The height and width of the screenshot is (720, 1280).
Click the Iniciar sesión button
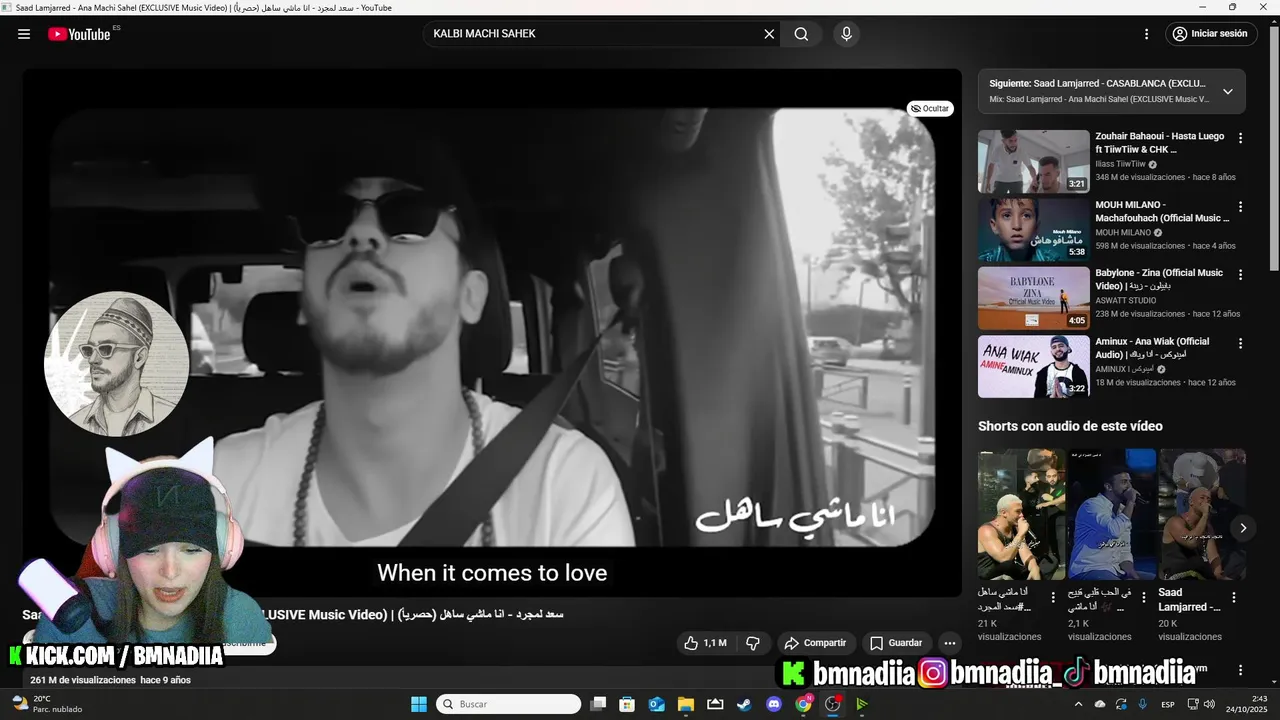click(x=1210, y=34)
